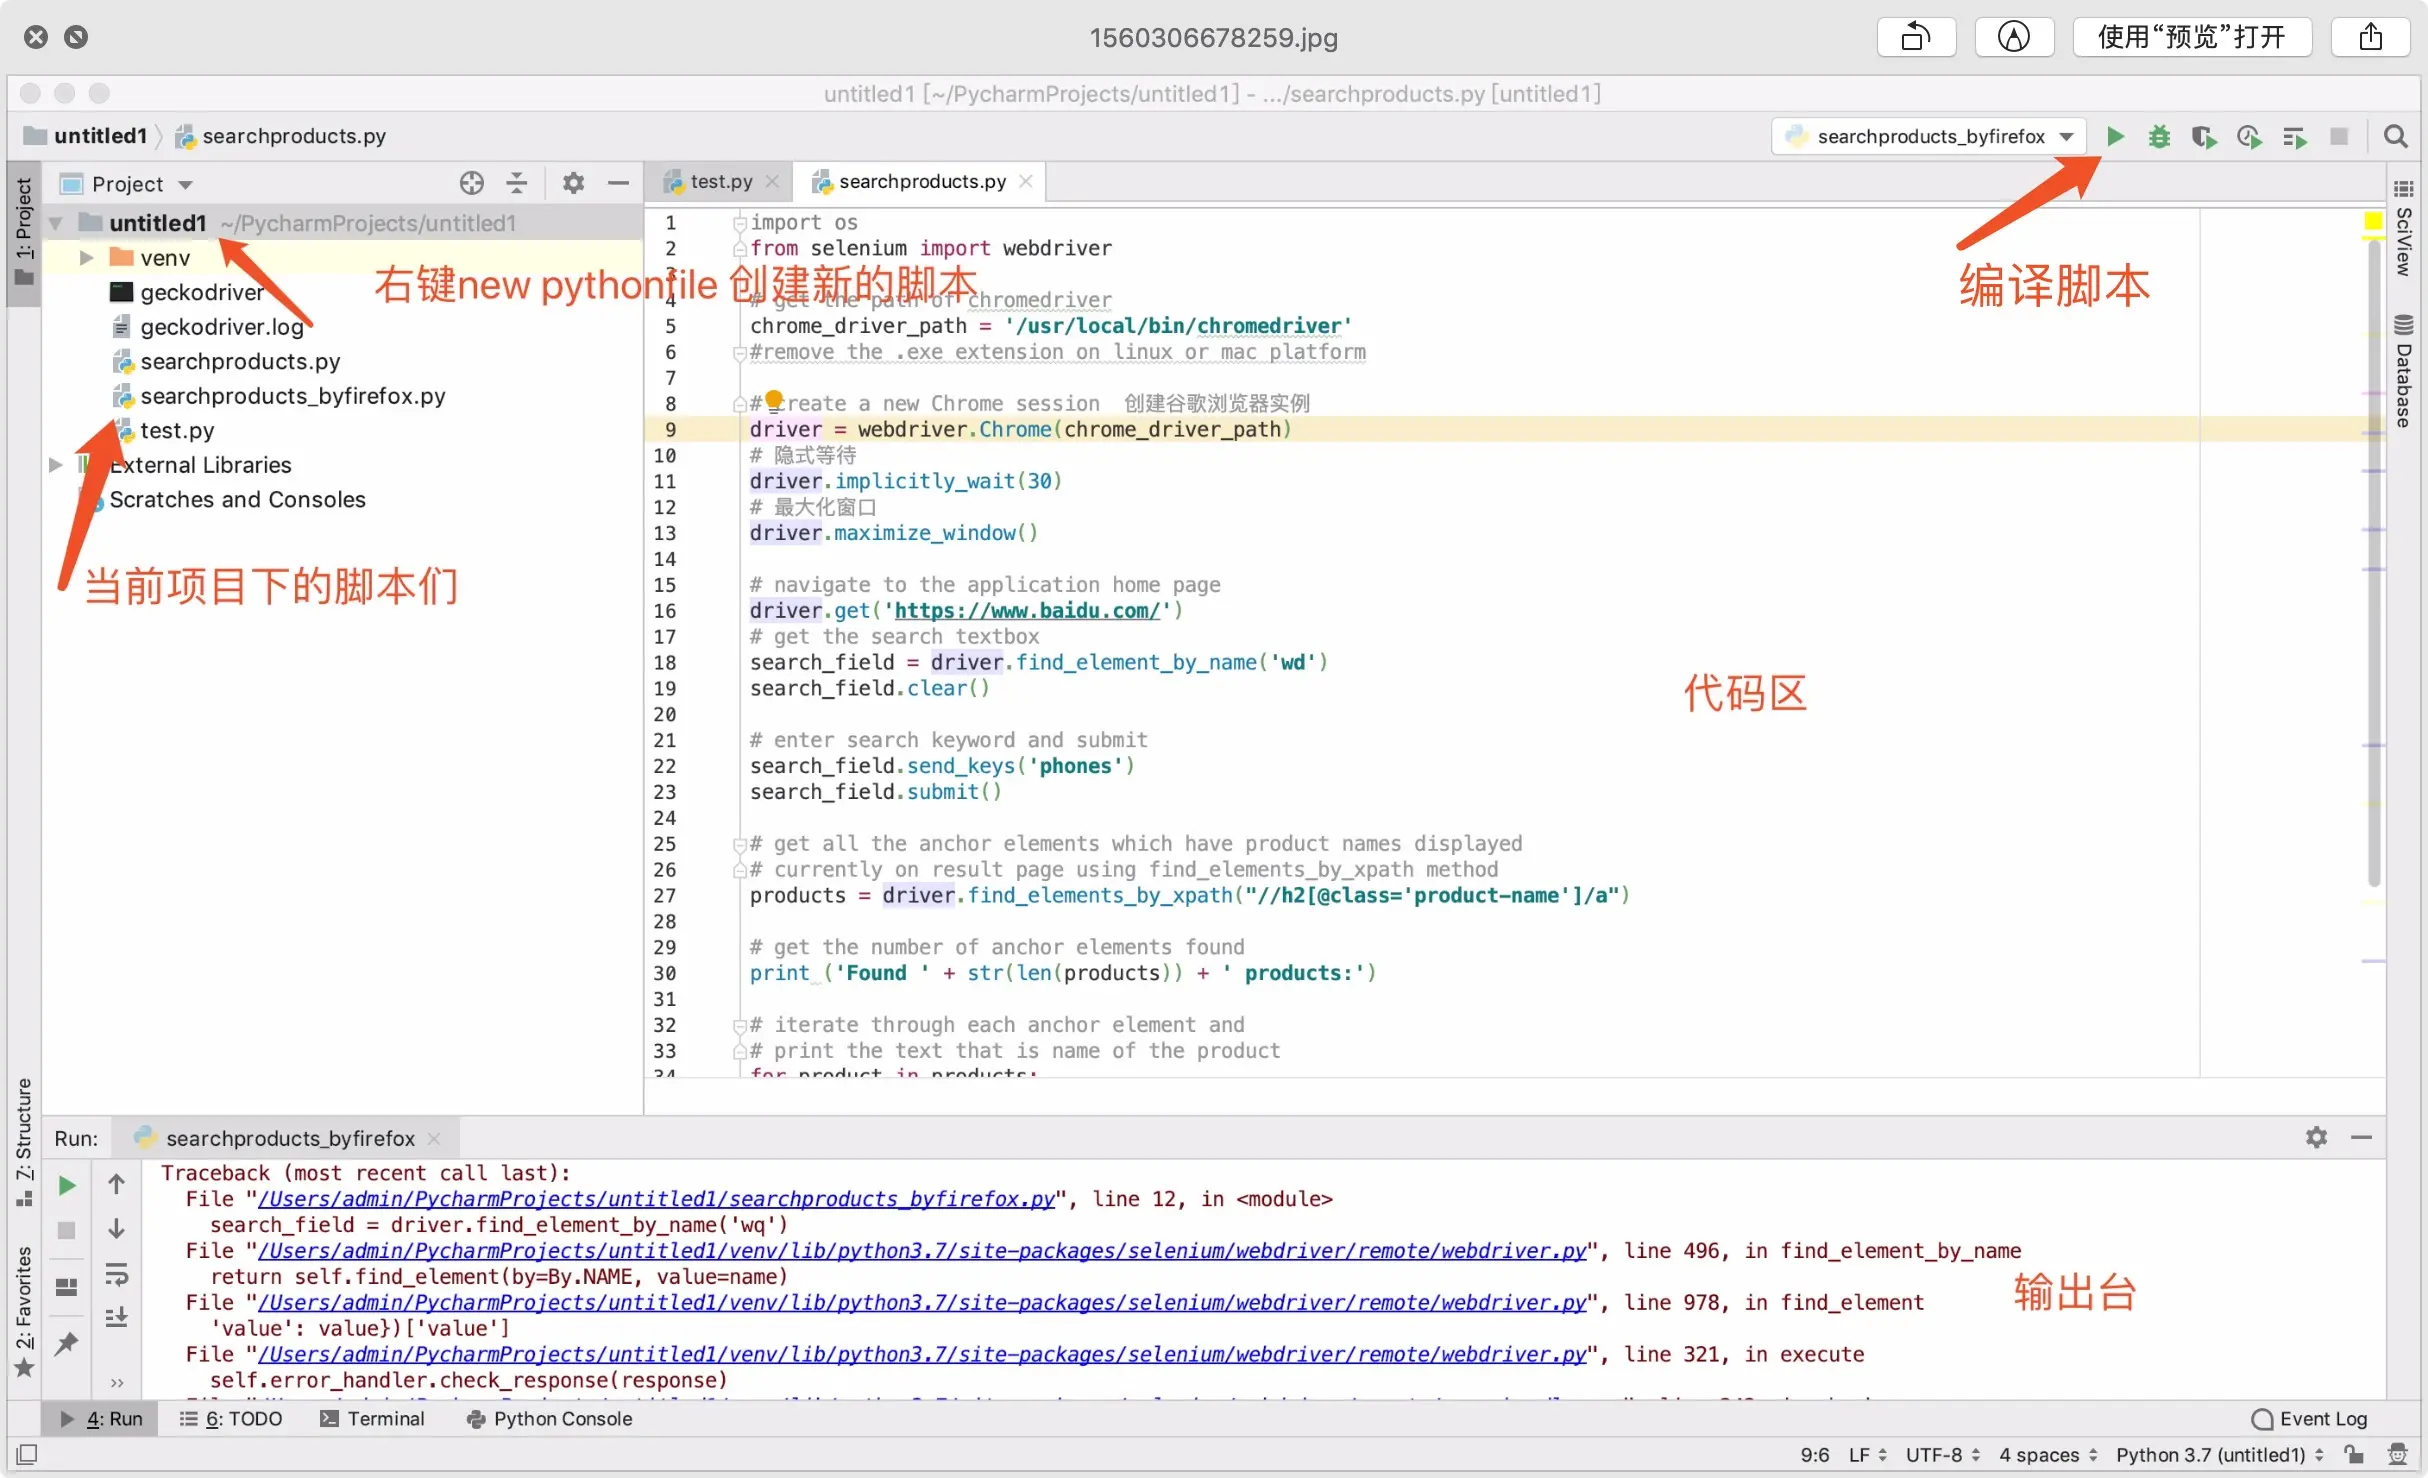Open the webdriver.py link at line 496 in traceback
The image size is (2428, 1478).
[x=921, y=1251]
